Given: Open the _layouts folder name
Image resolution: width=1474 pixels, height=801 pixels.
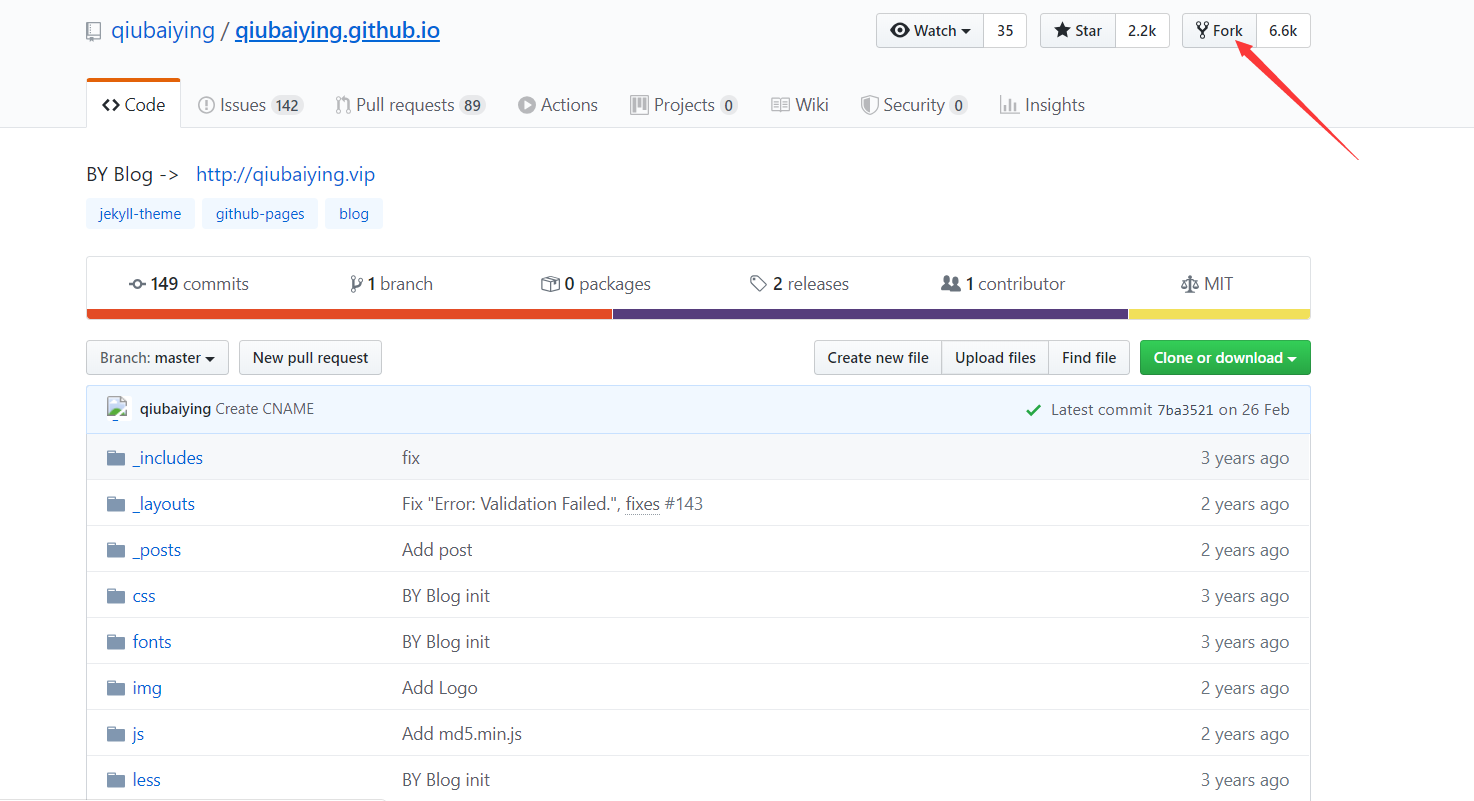Looking at the screenshot, I should (x=164, y=504).
